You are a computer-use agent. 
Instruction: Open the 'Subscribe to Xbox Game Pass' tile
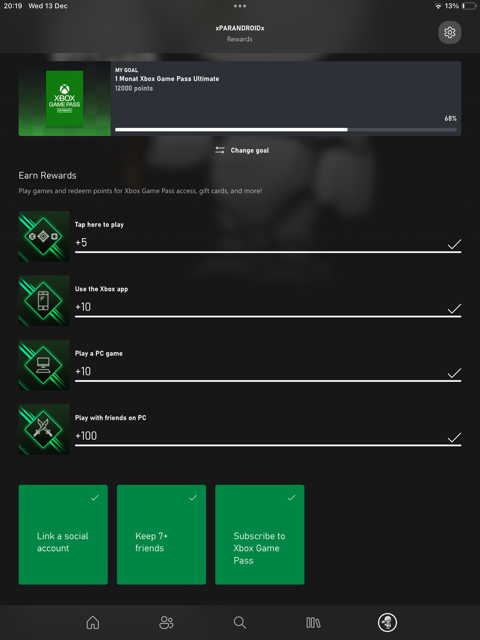click(260, 535)
